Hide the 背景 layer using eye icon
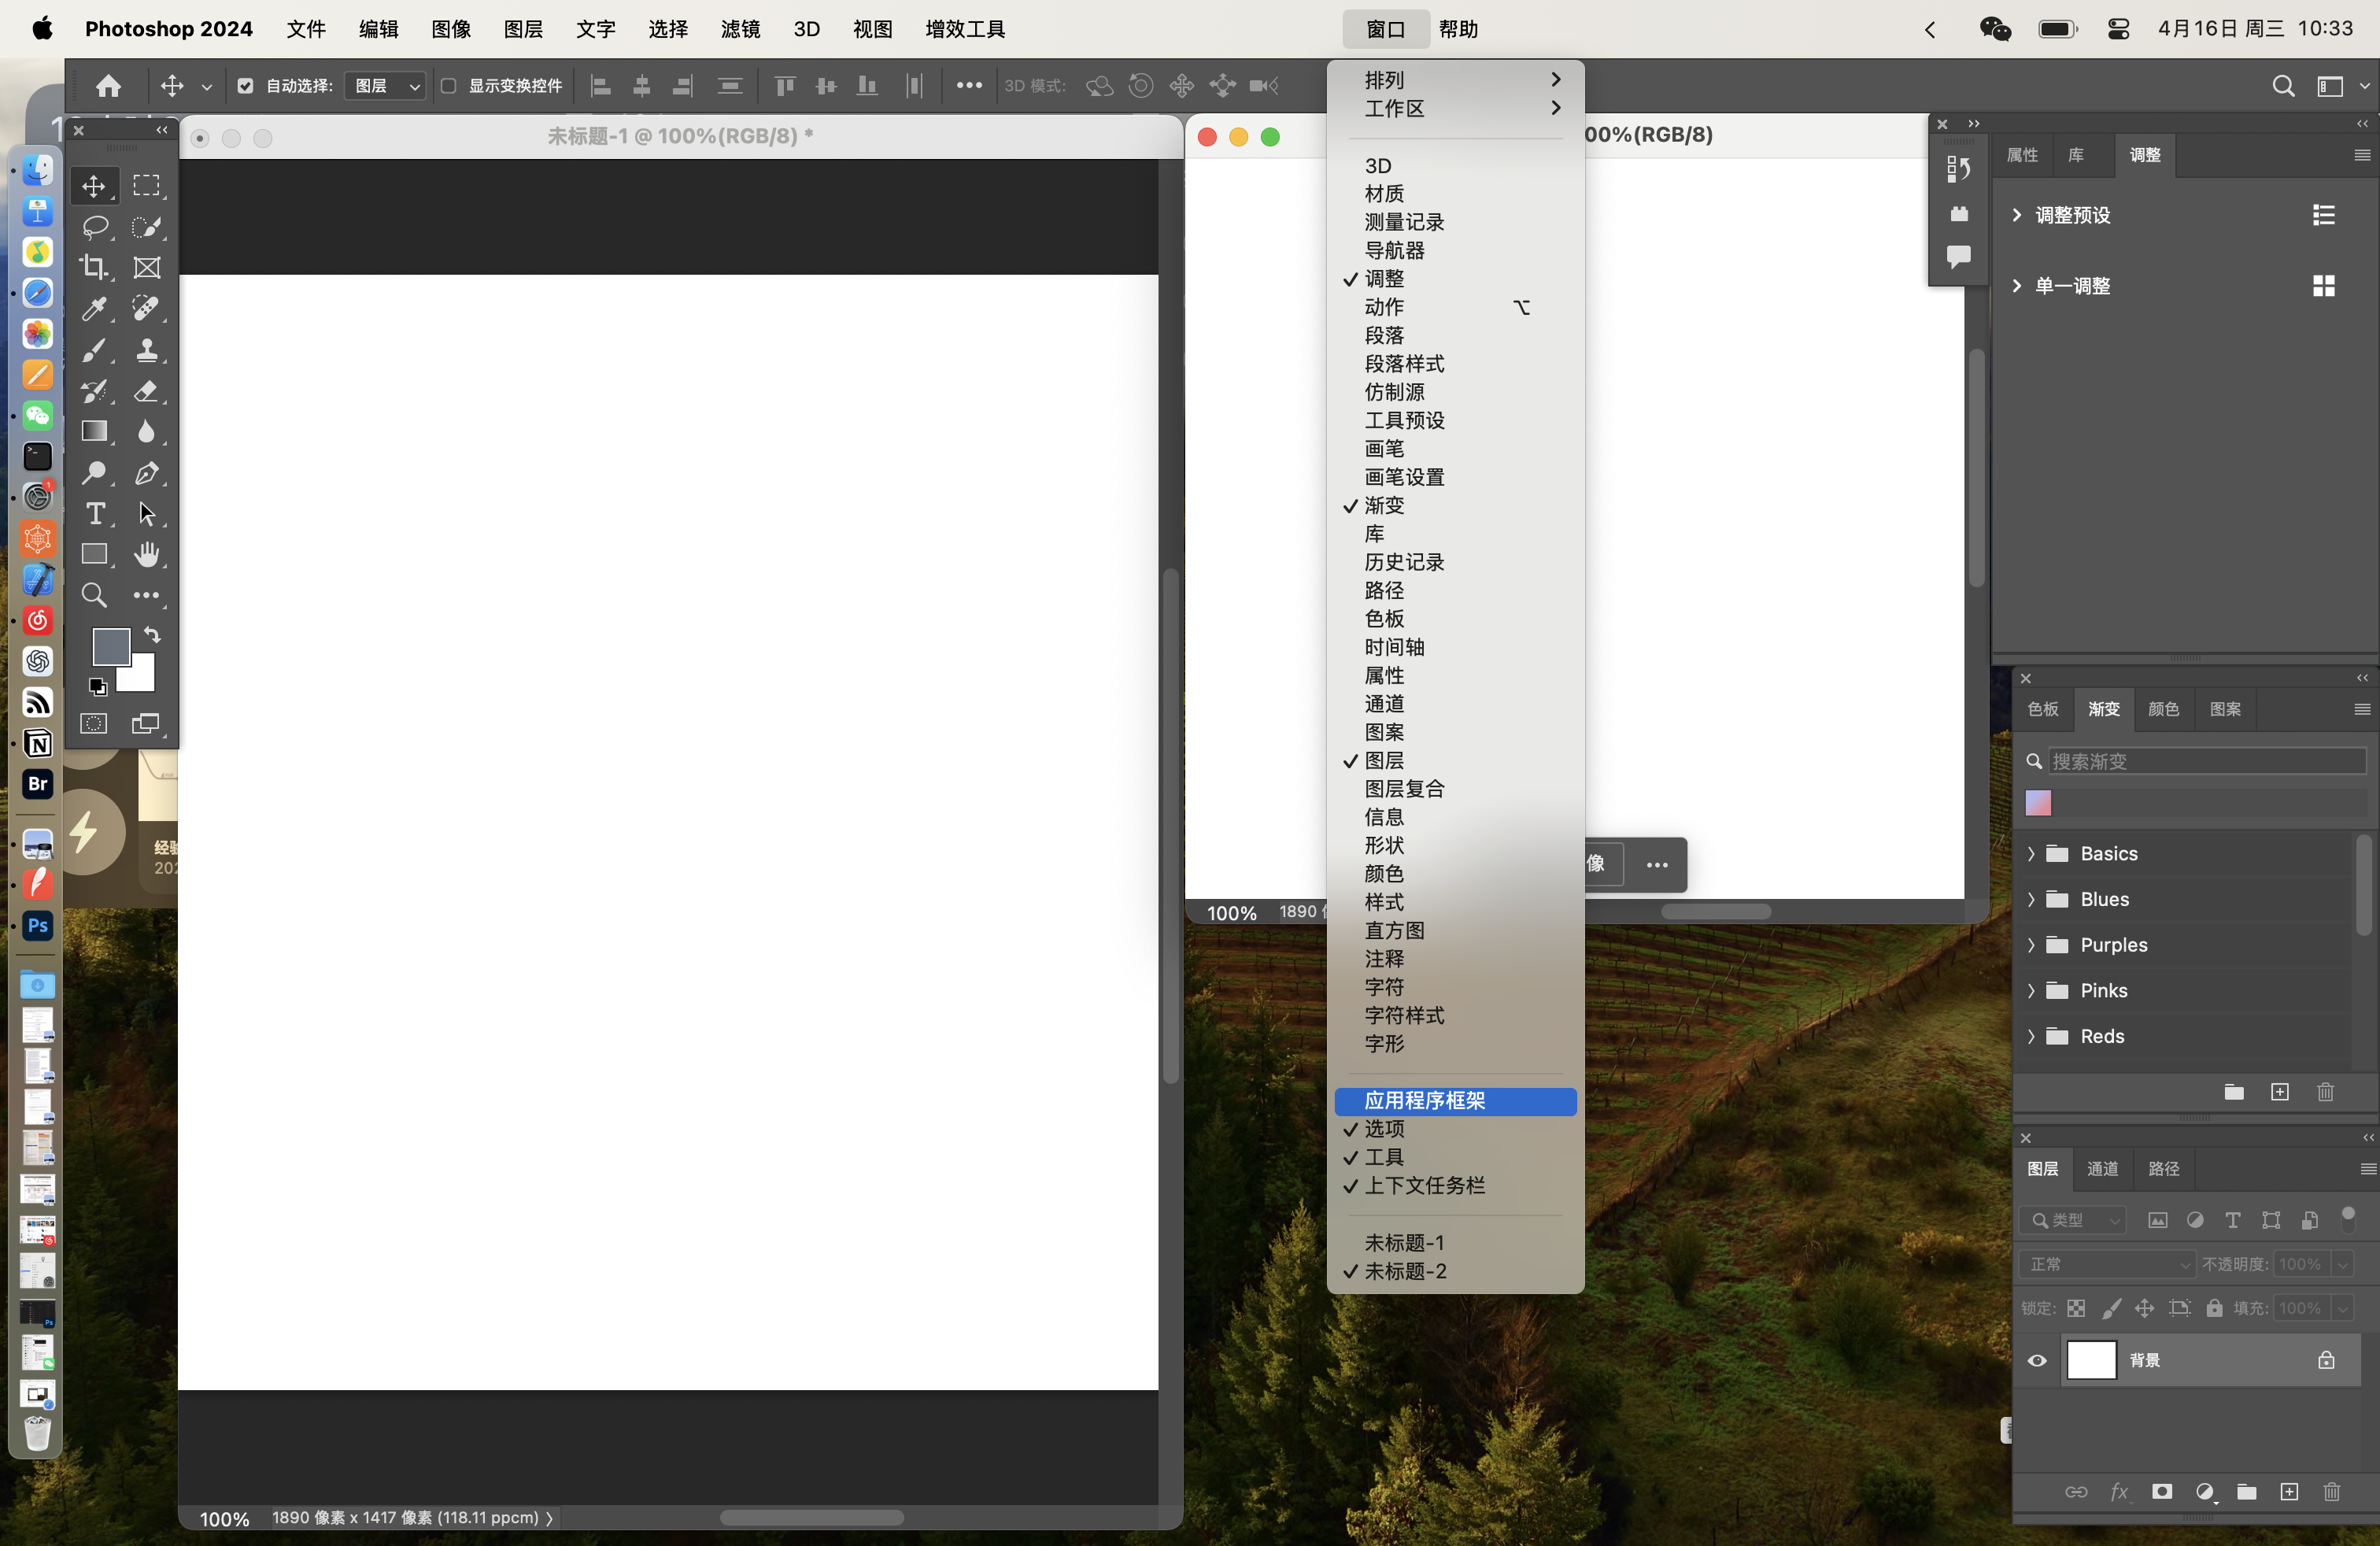 pos(2037,1360)
